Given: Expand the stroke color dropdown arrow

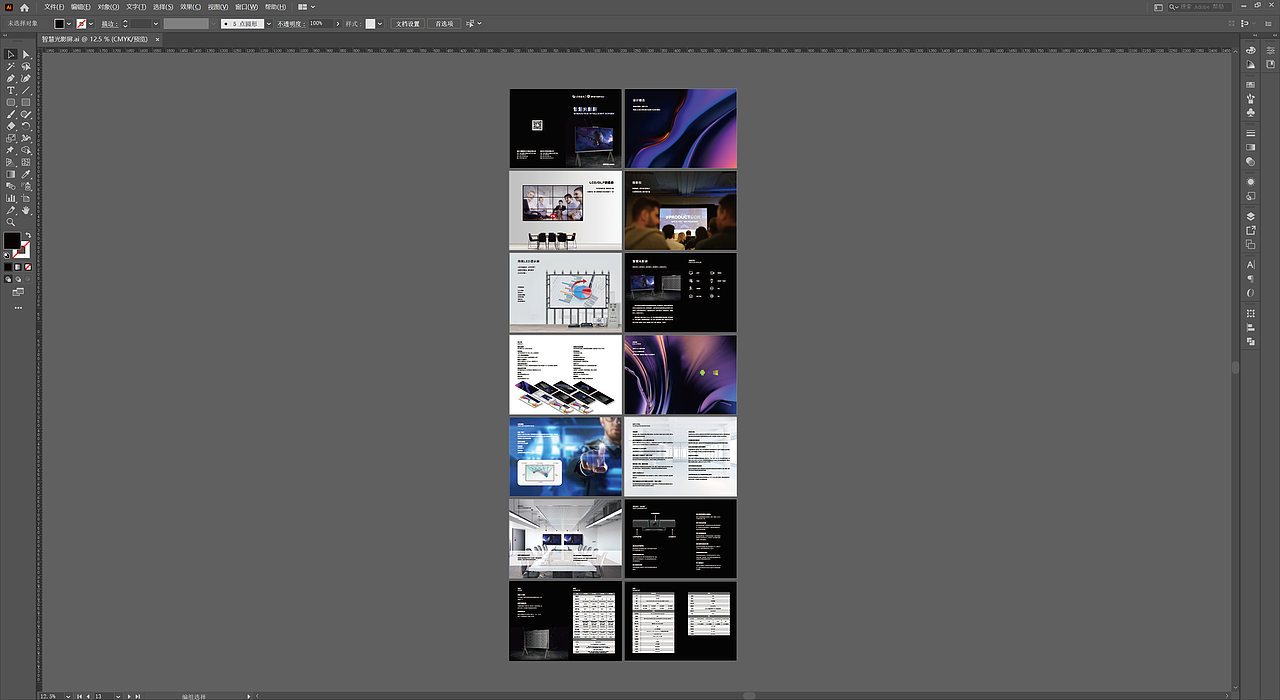Looking at the screenshot, I should pyautogui.click(x=91, y=23).
